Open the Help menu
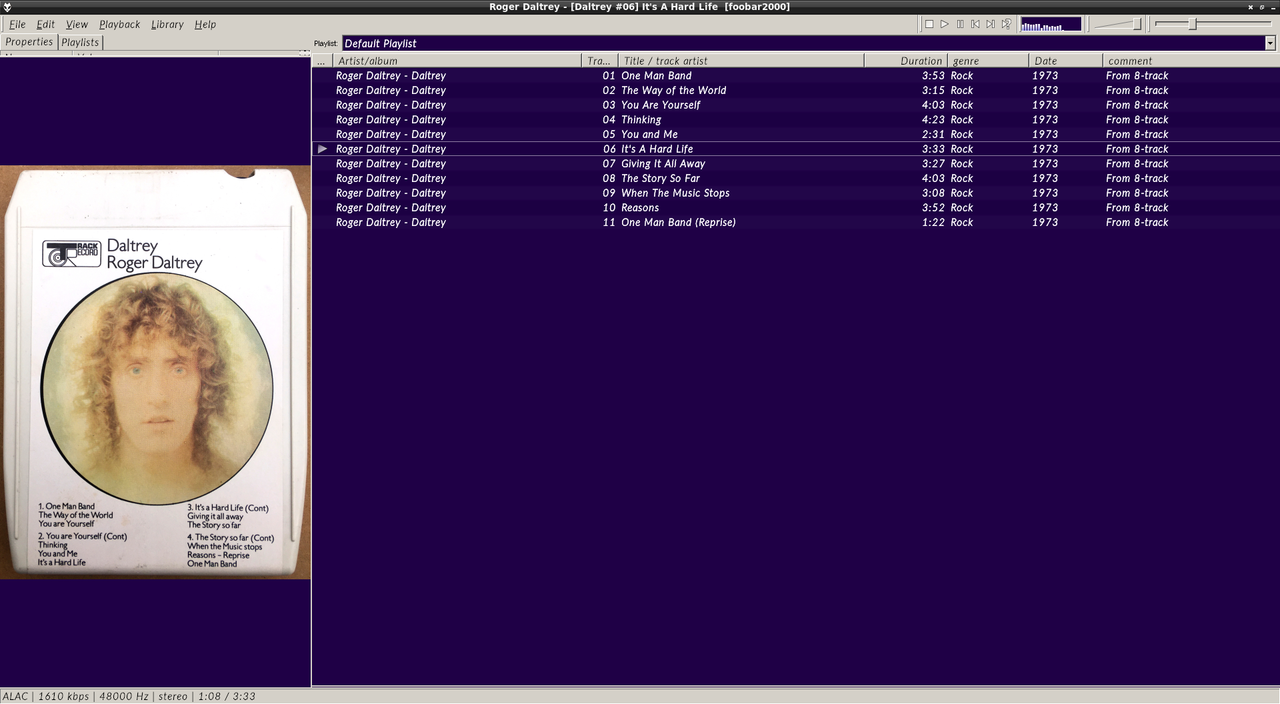Screen dimensions: 1280x704 205,24
